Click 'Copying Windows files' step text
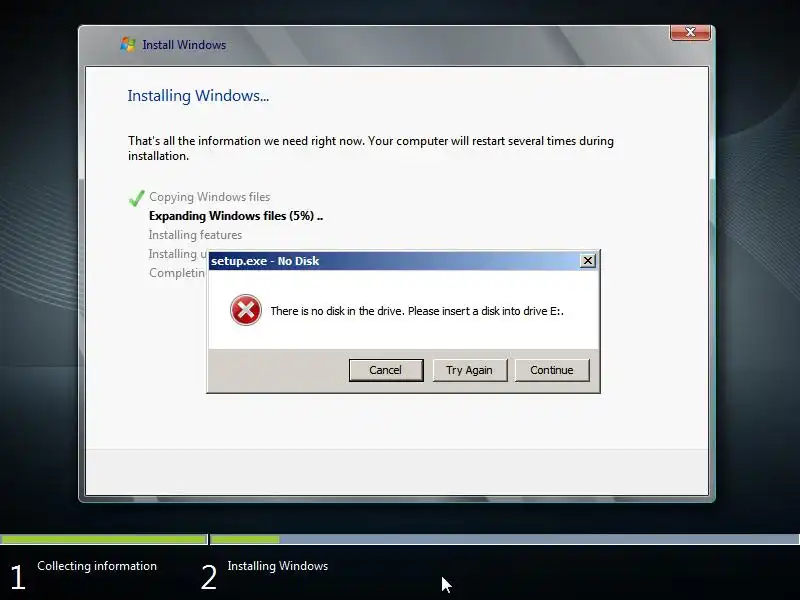The image size is (800, 600). pos(209,197)
